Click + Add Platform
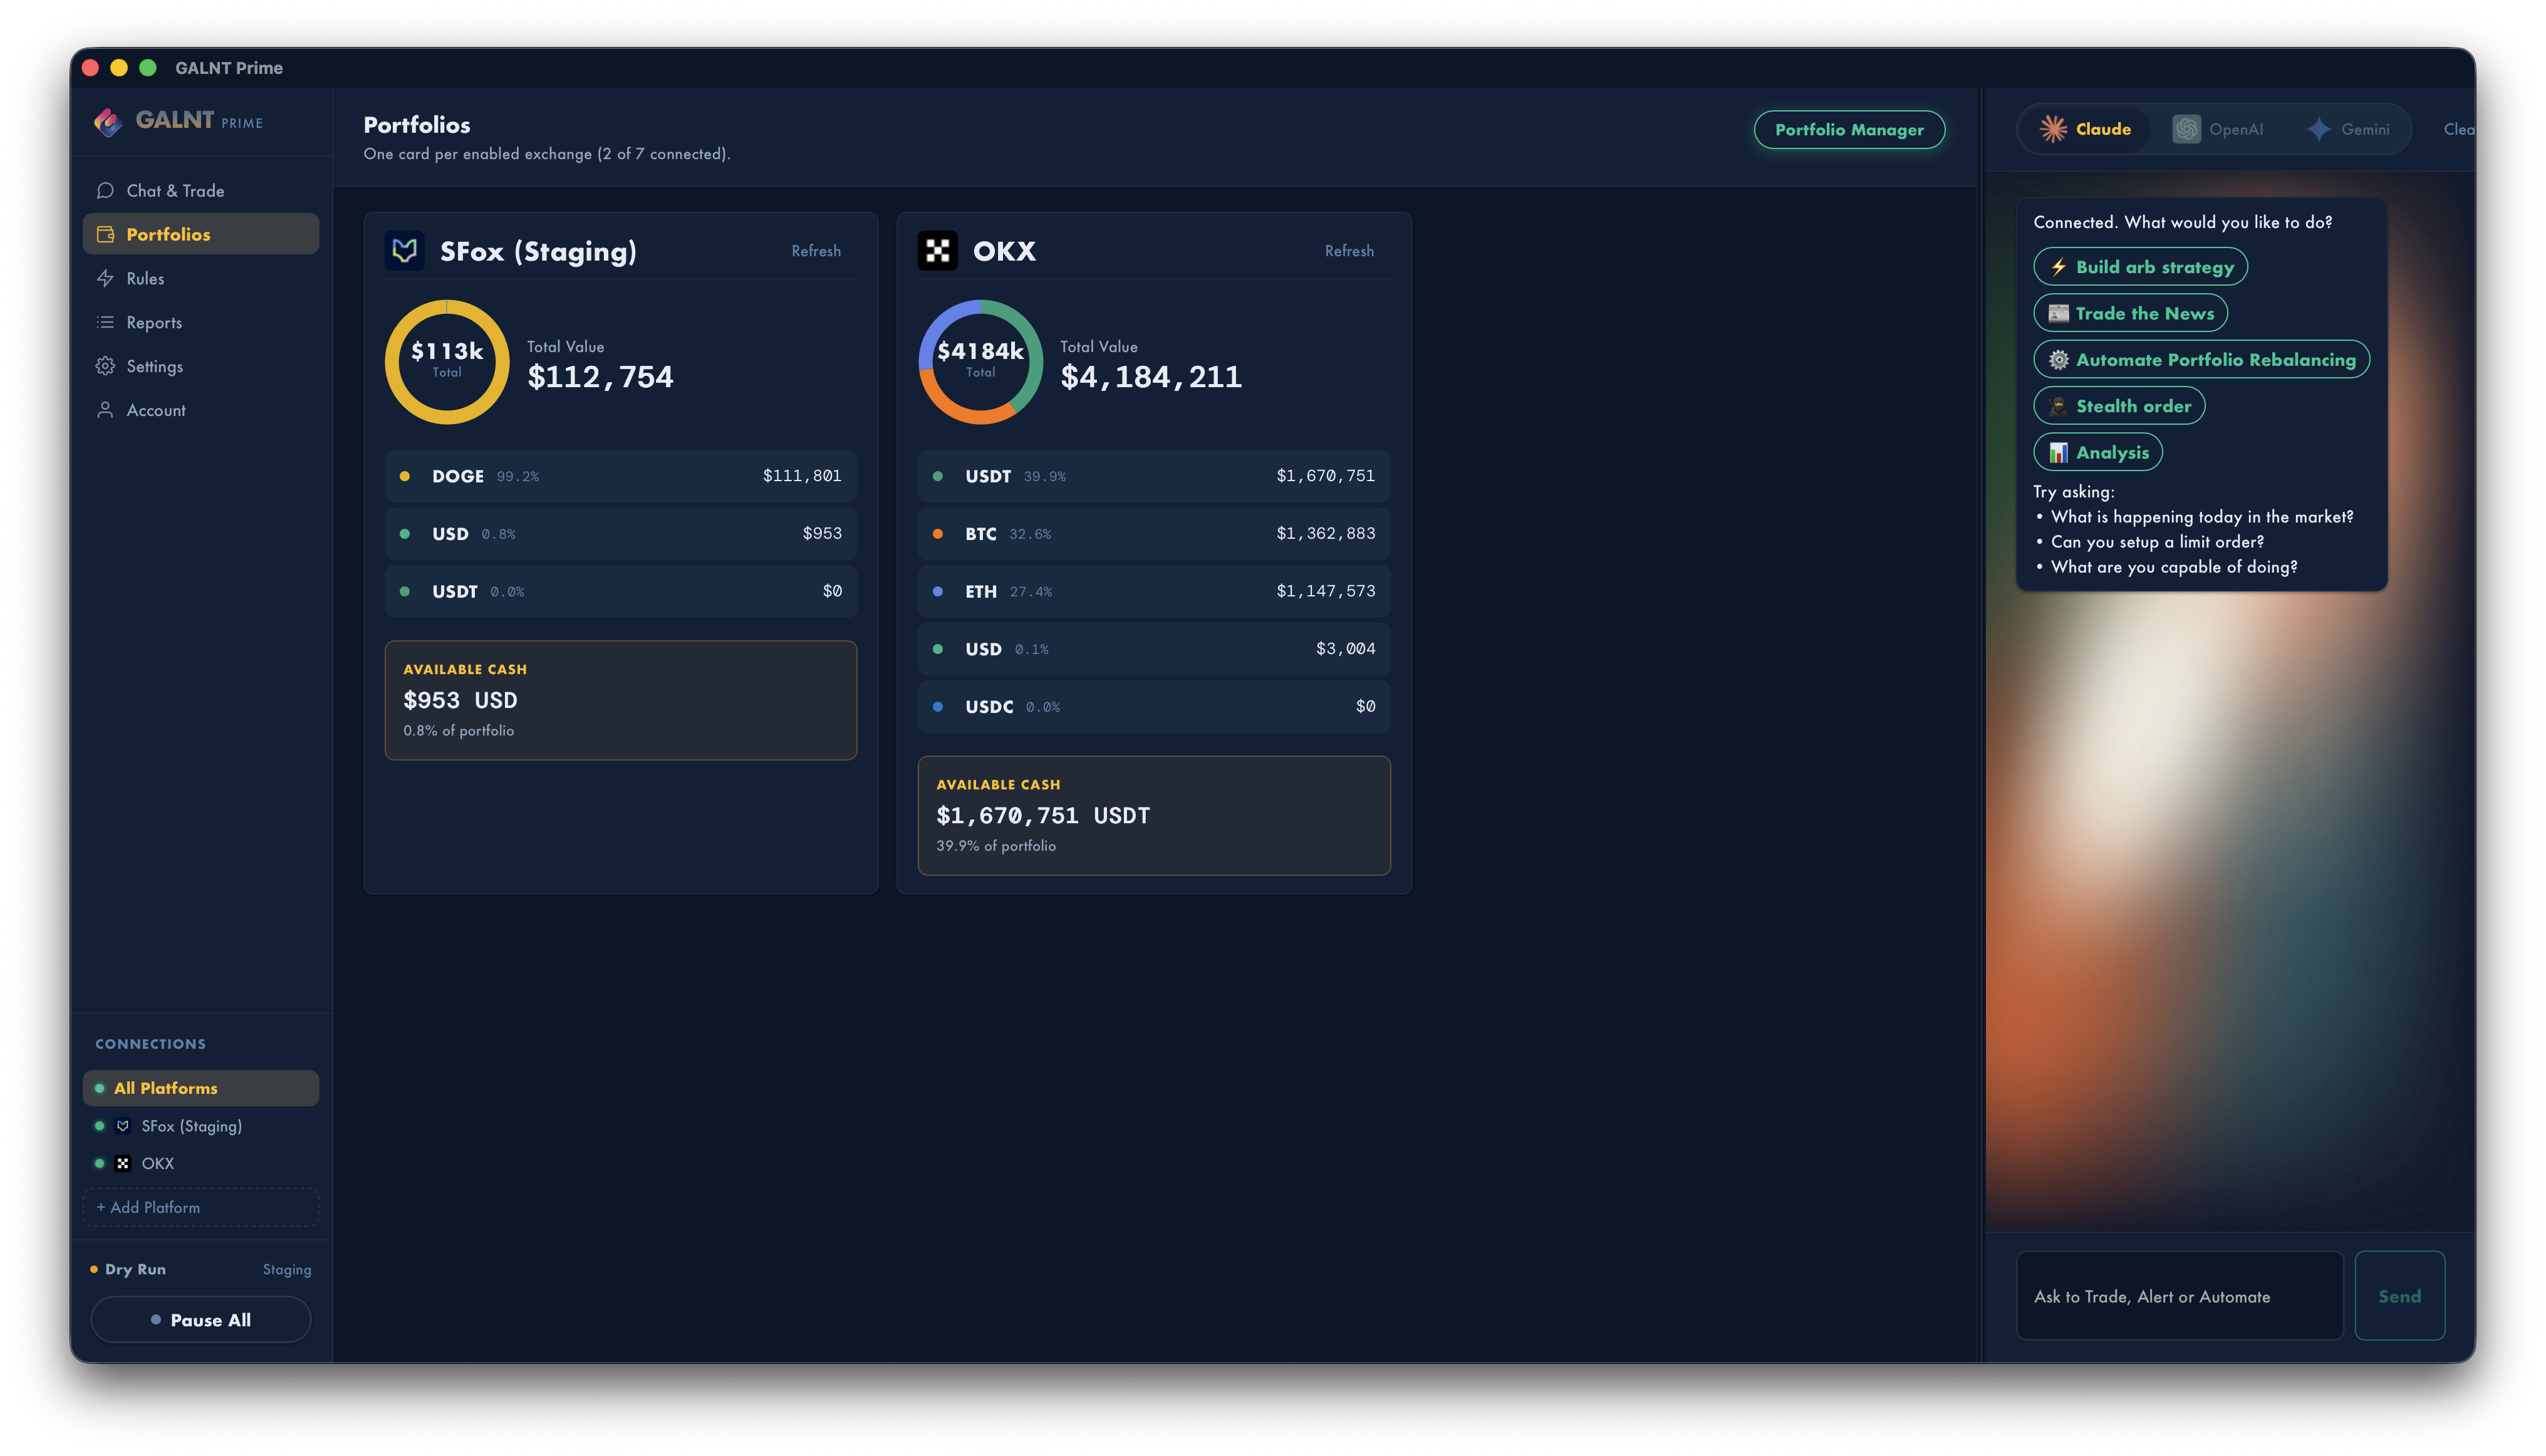Viewport: 2546px width, 1456px height. (x=201, y=1207)
